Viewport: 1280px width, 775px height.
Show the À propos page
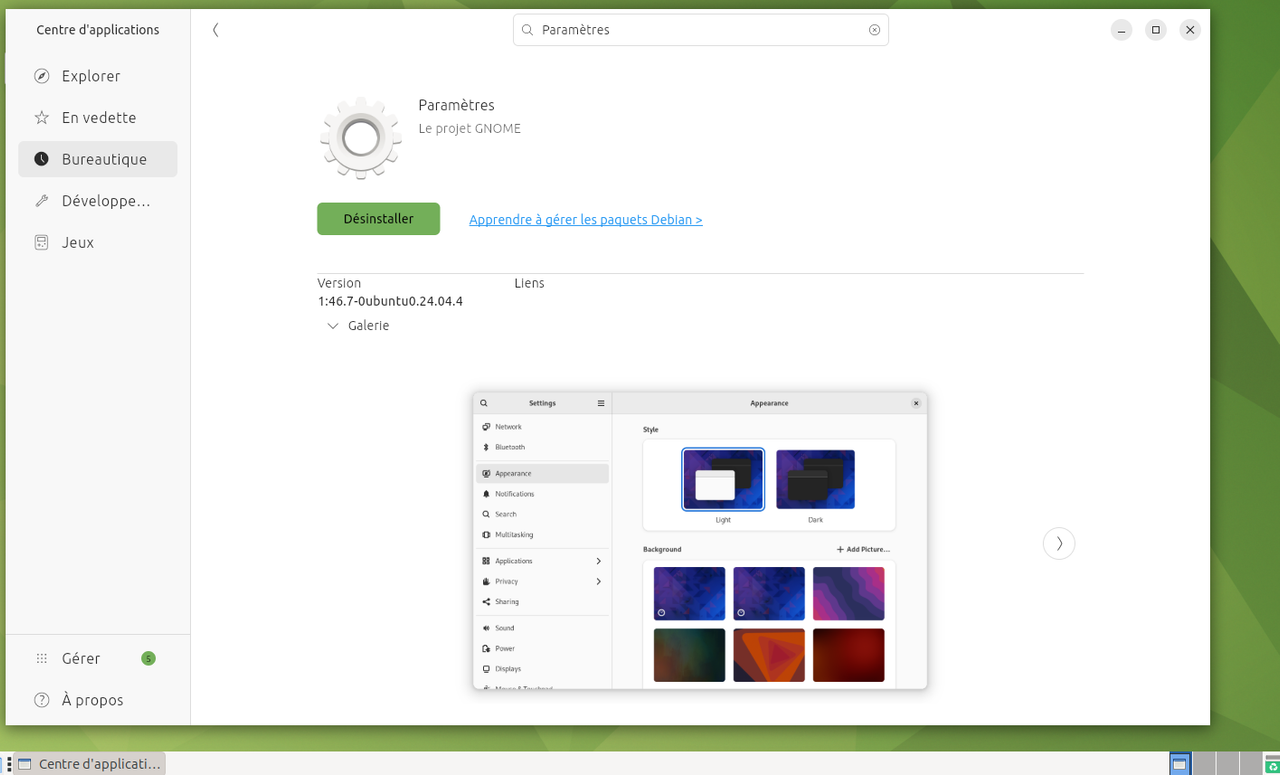98,700
